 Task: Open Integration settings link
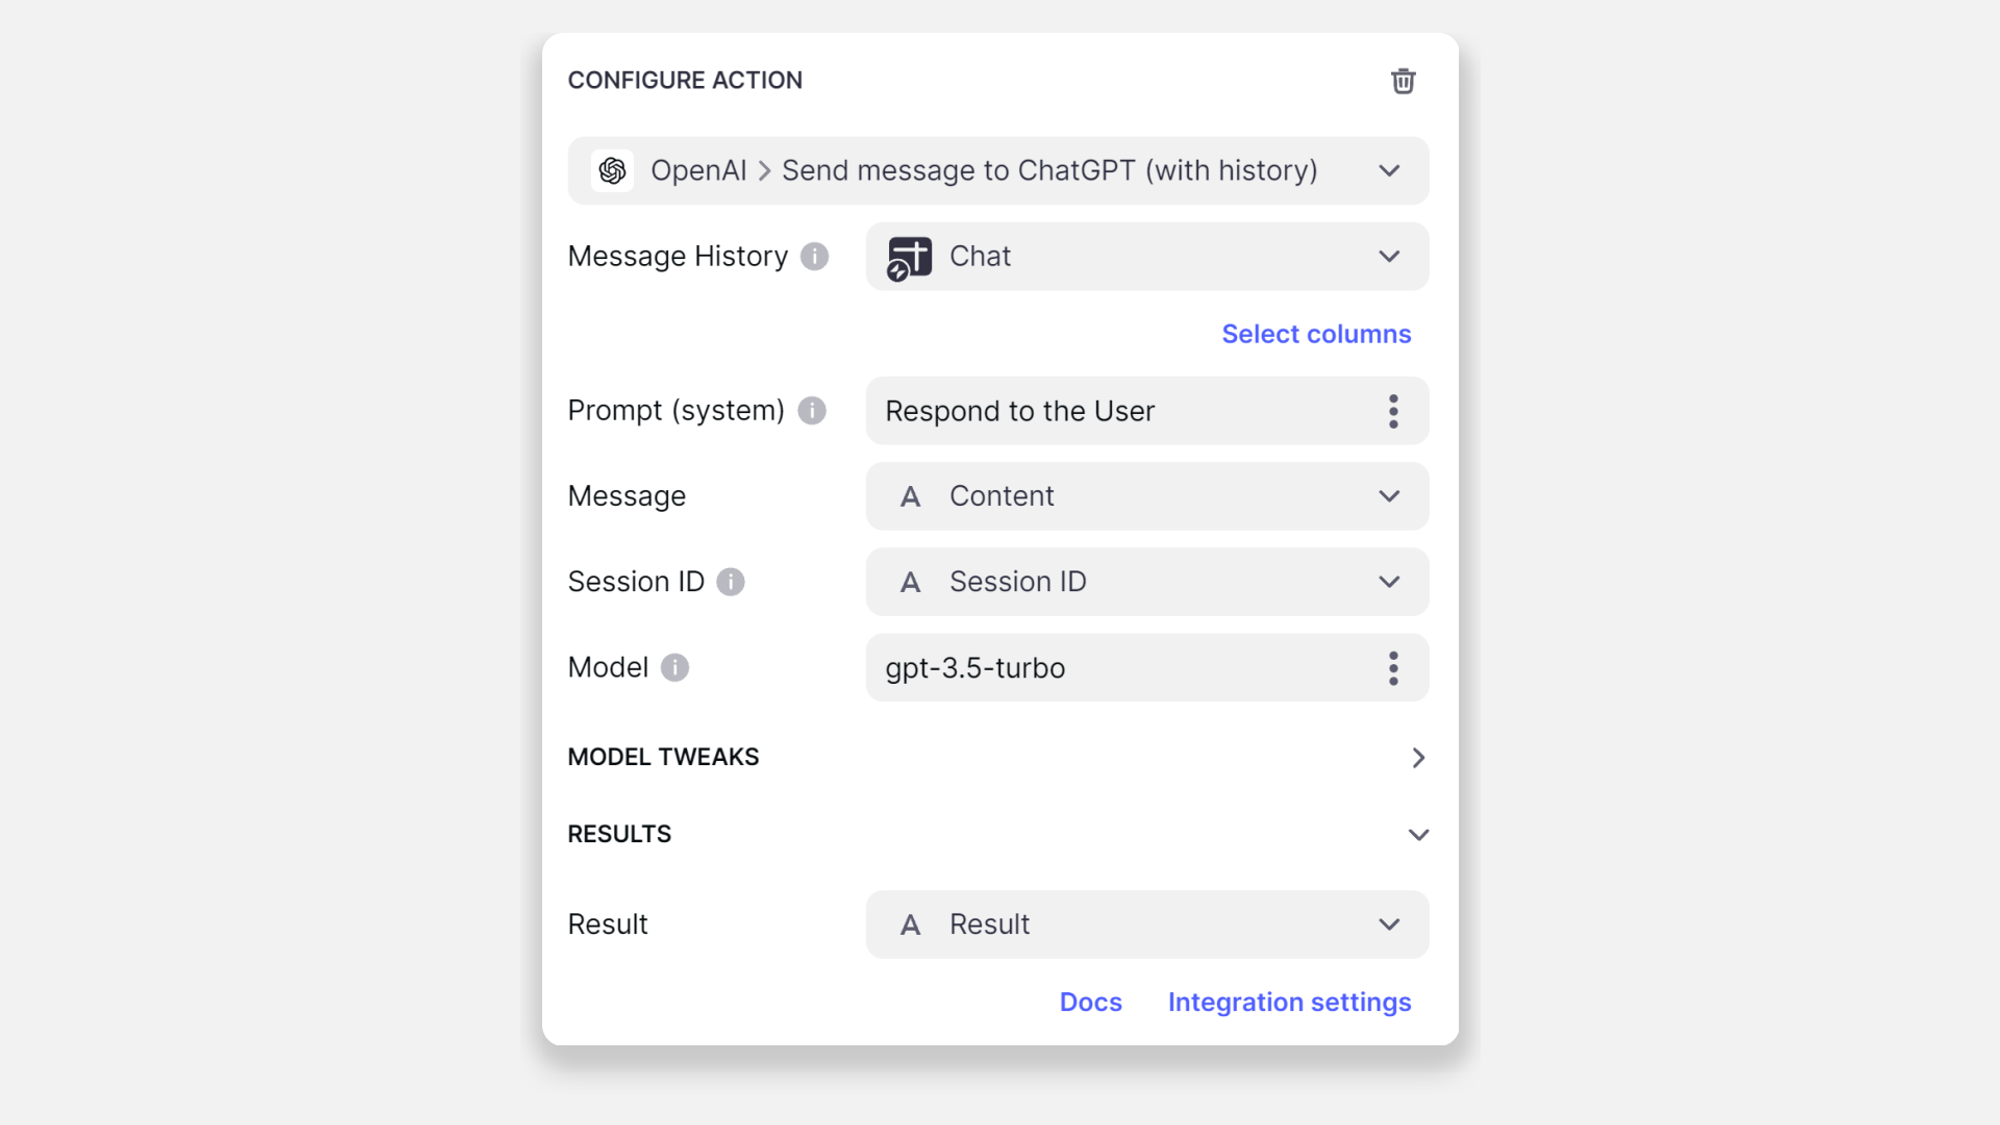click(1289, 1002)
